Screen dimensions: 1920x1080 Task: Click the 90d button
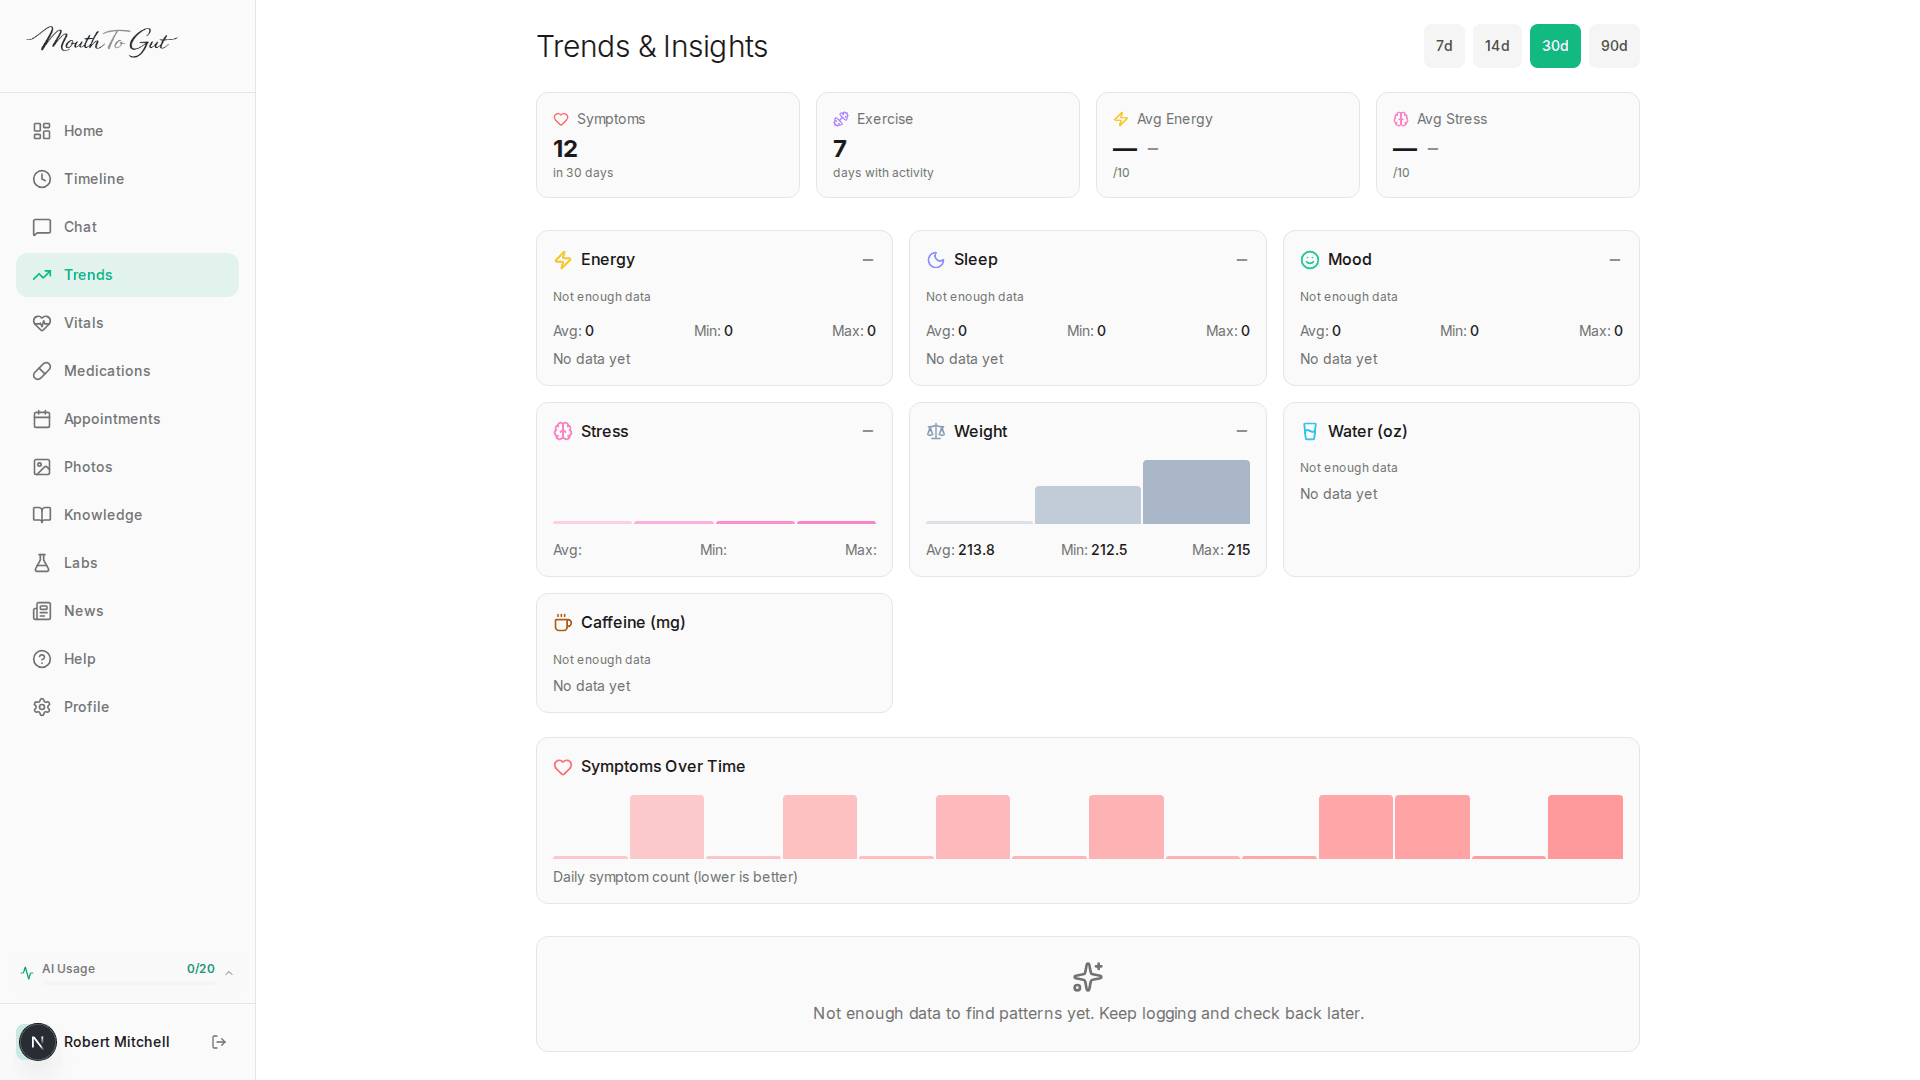(1613, 45)
